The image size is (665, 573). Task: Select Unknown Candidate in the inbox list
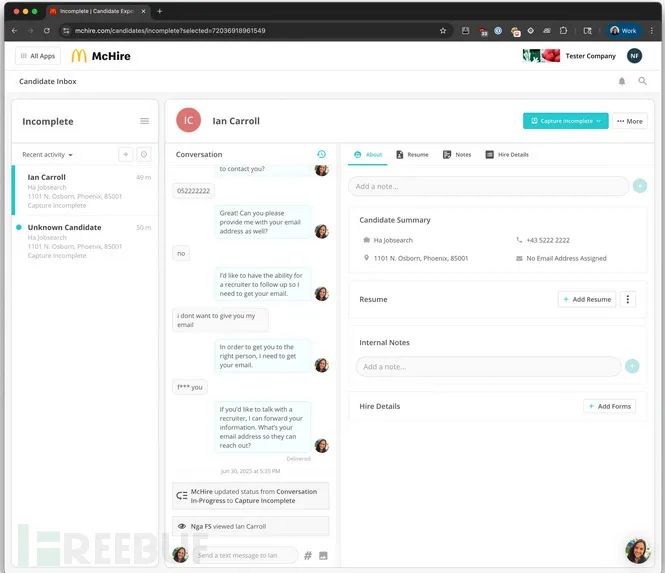85,241
